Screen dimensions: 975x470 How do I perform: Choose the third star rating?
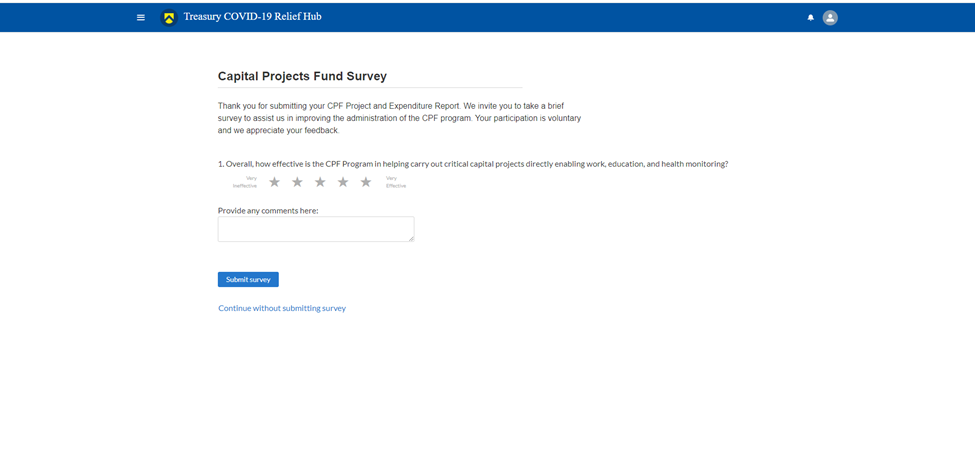pos(320,182)
